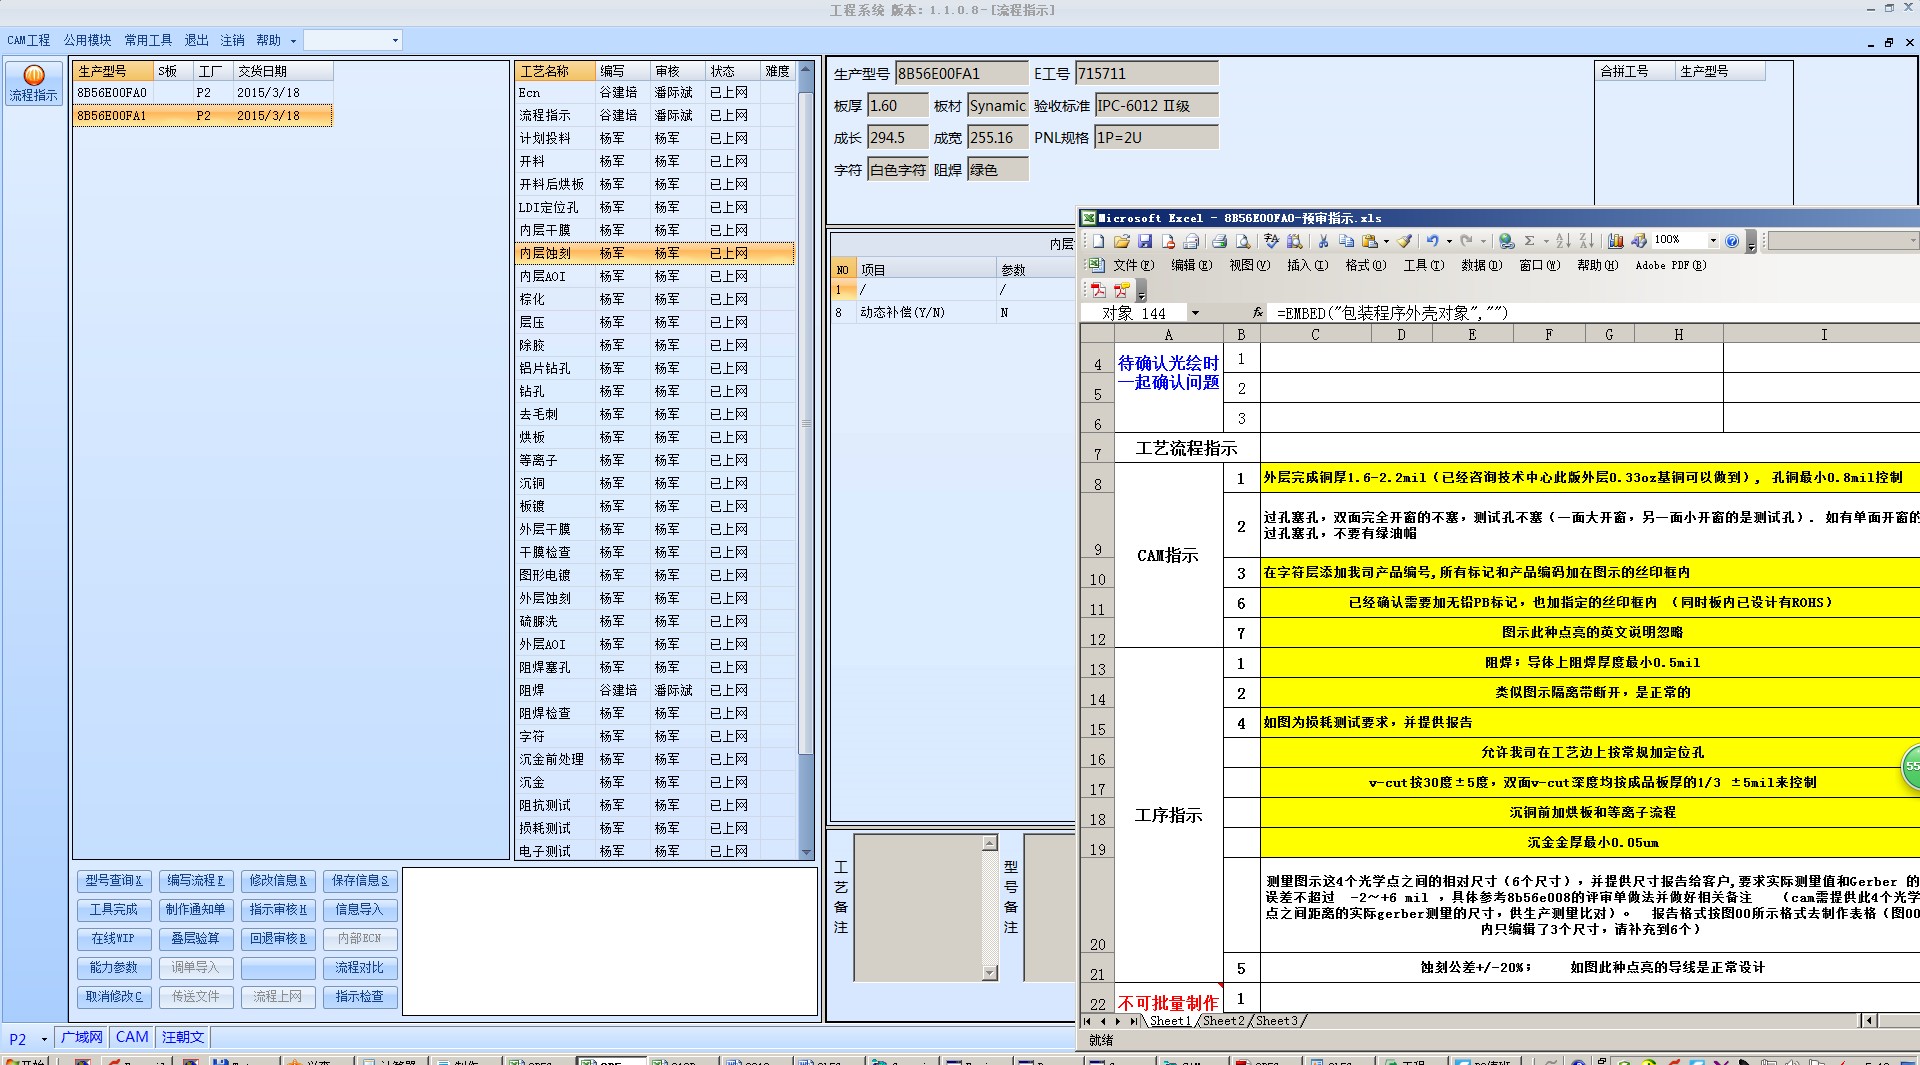The image size is (1920, 1065).
Task: Click the 指示检查 button
Action: (360, 997)
